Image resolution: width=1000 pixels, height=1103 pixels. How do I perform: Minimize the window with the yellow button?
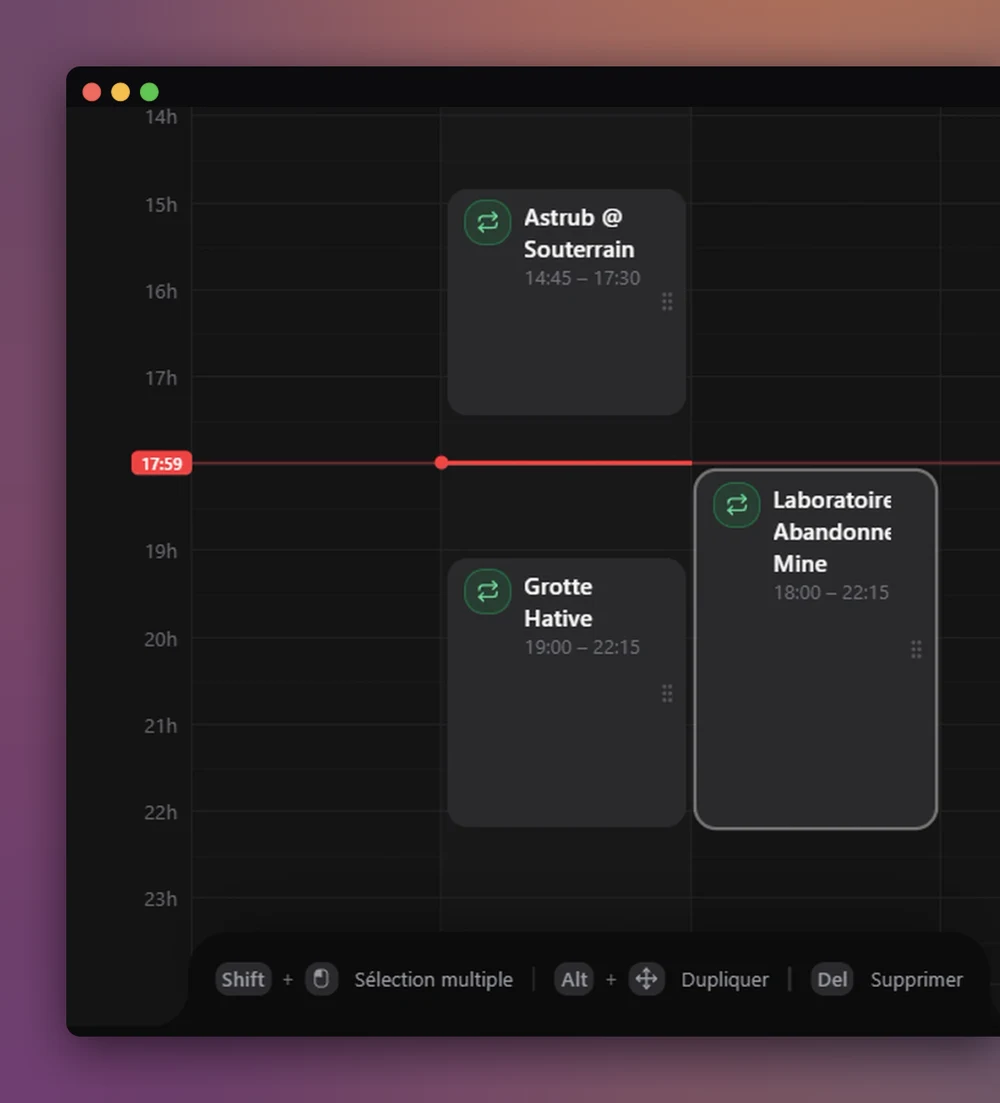click(120, 92)
